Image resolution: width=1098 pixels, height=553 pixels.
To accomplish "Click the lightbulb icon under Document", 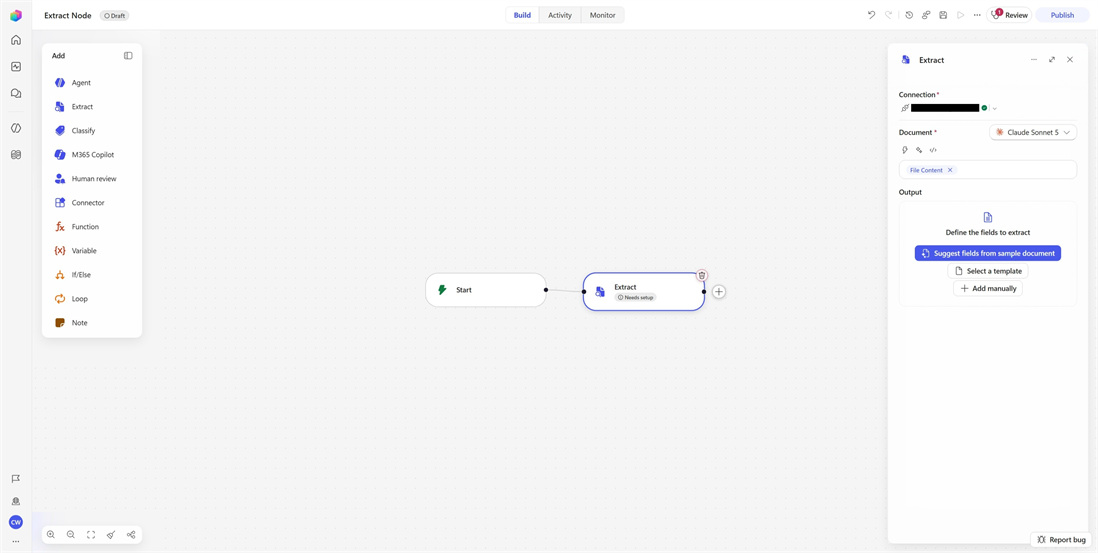I will 905,150.
